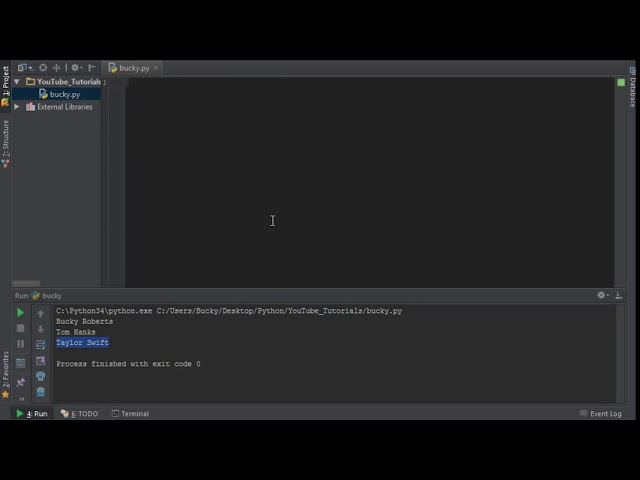Click into the empty code editor area
This screenshot has height=480, width=640.
(x=369, y=182)
